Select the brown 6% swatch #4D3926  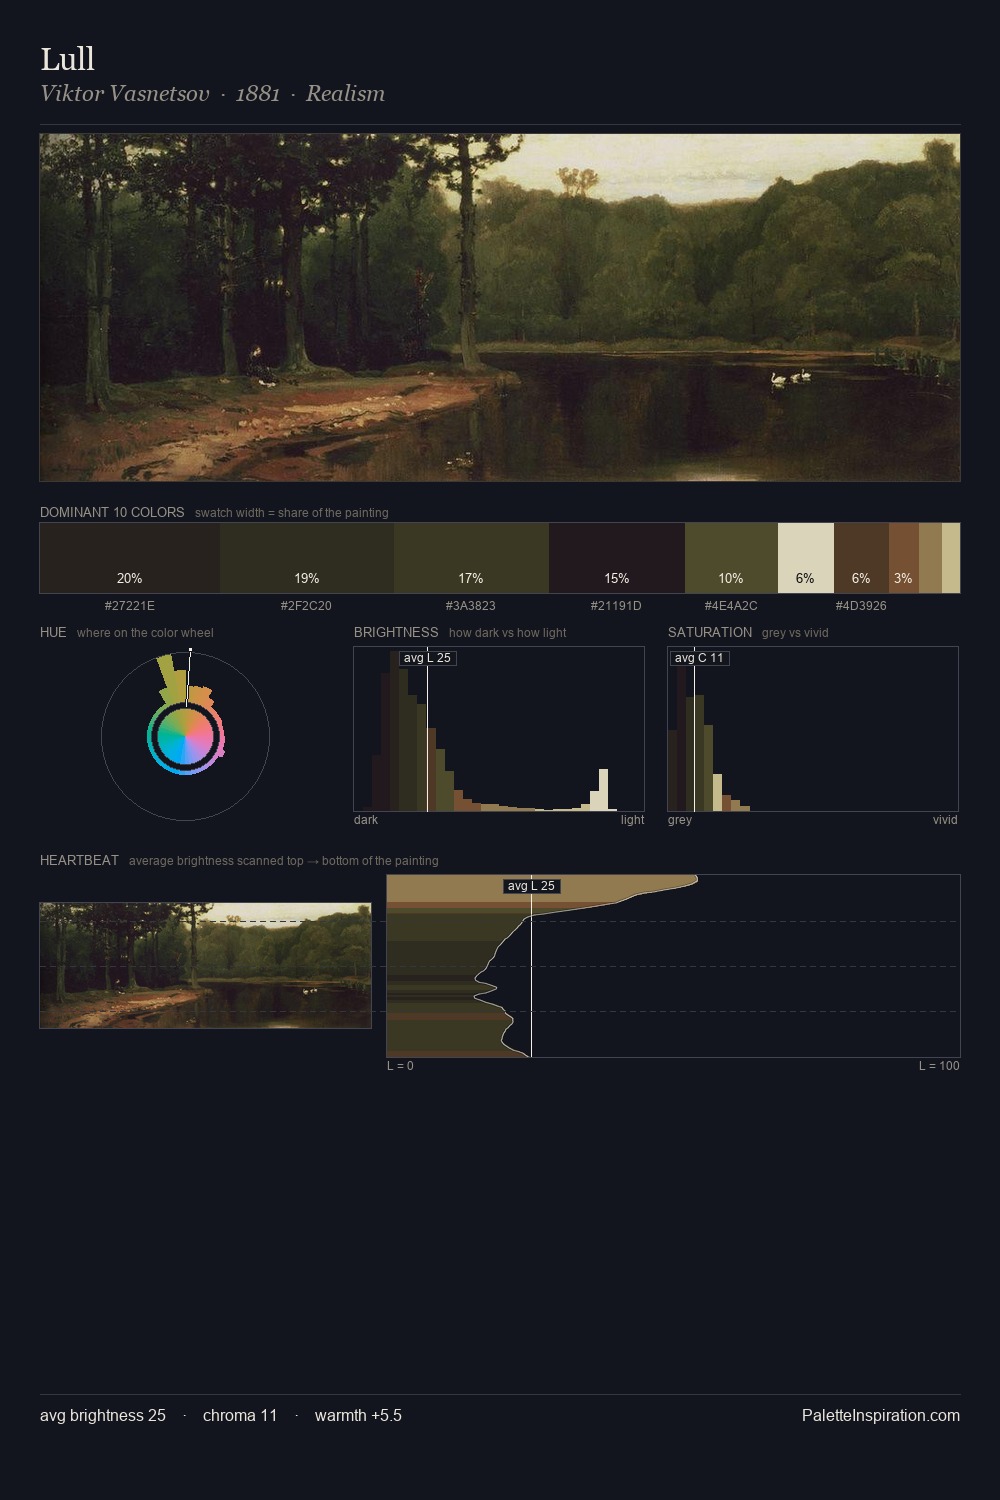[861, 558]
